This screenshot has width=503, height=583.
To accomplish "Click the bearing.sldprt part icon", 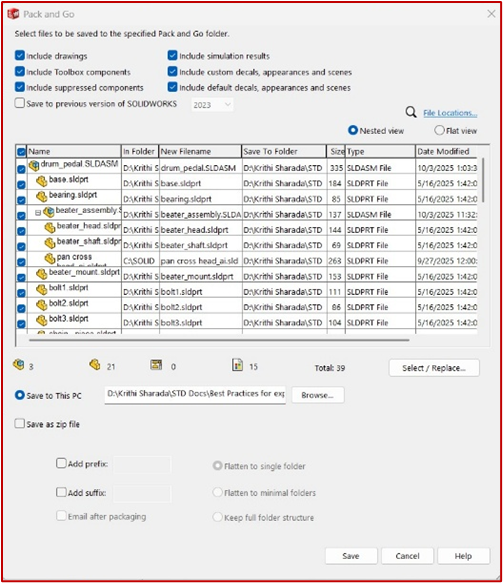I will click(42, 197).
